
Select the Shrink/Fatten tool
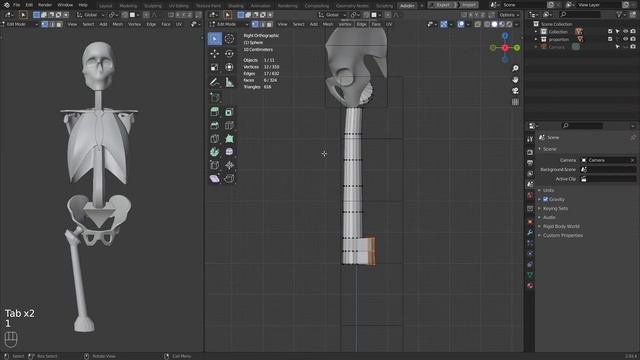[229, 165]
